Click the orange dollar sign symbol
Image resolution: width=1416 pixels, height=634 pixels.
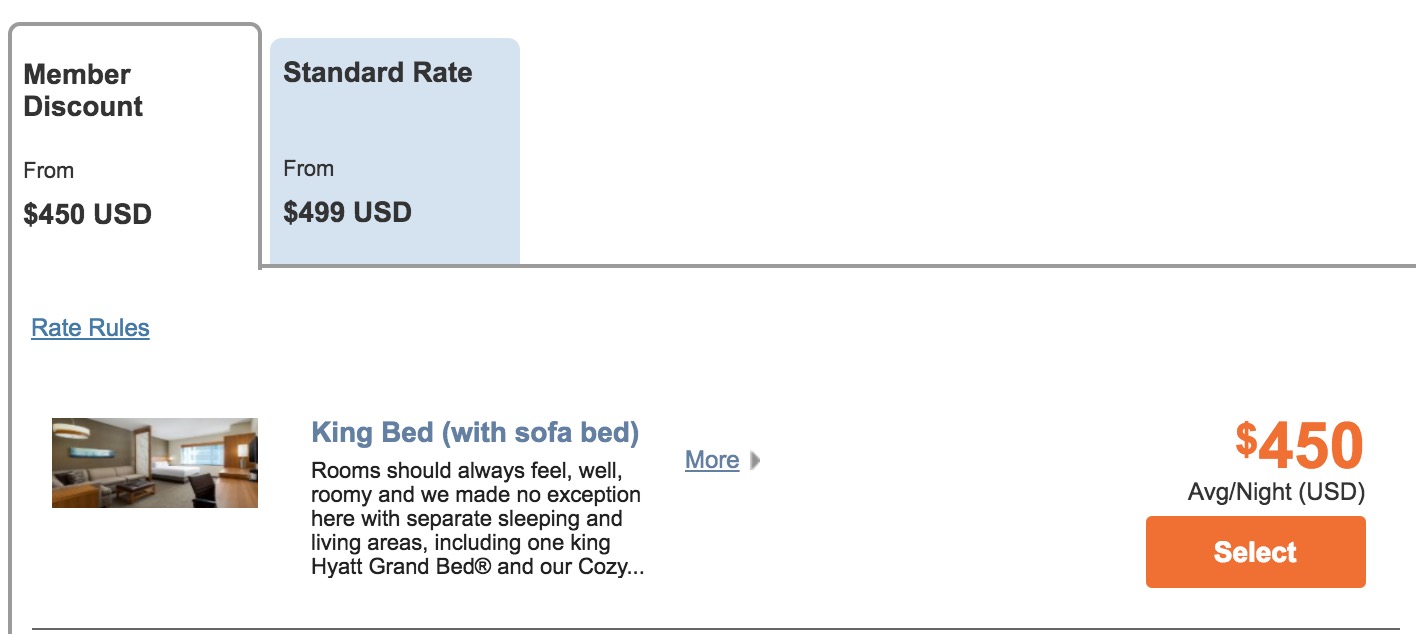[1246, 438]
